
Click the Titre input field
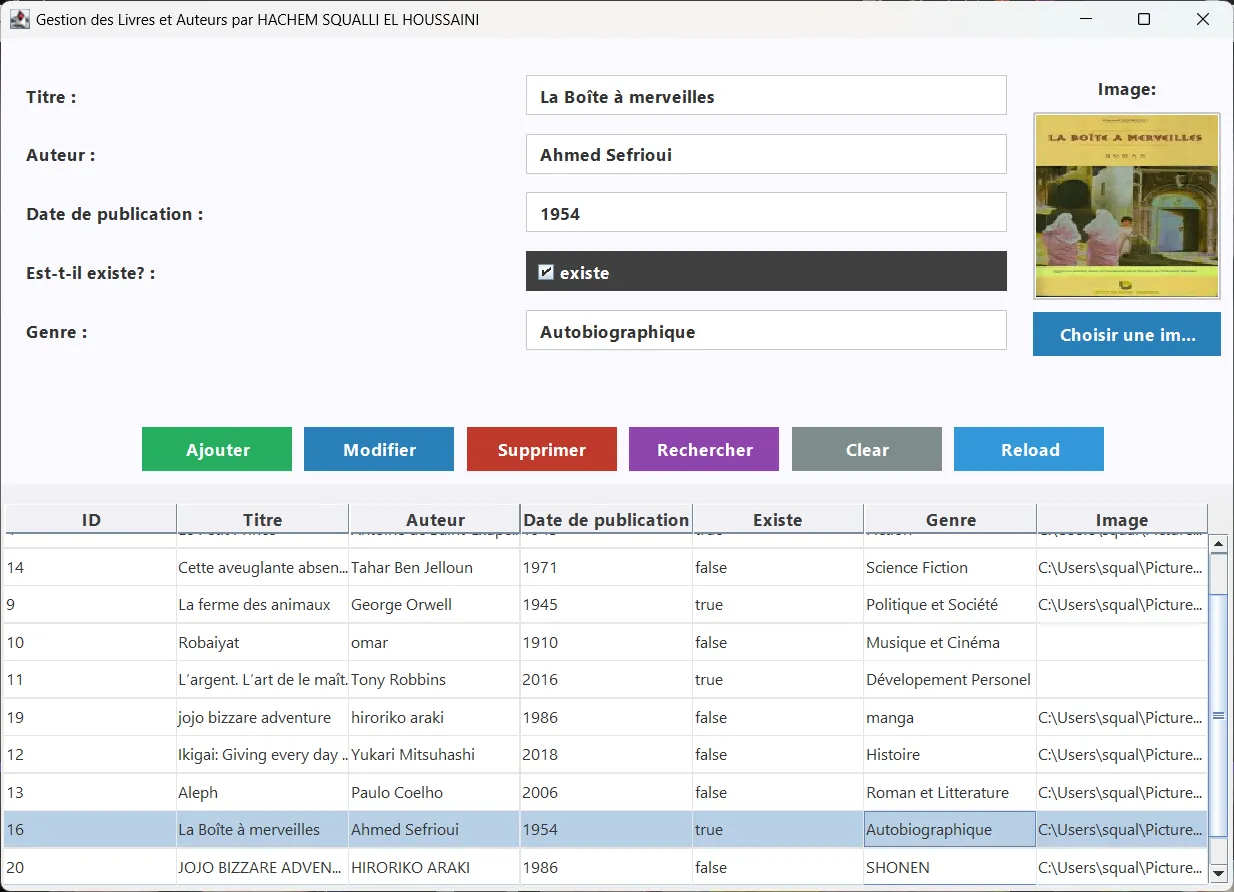pos(766,95)
